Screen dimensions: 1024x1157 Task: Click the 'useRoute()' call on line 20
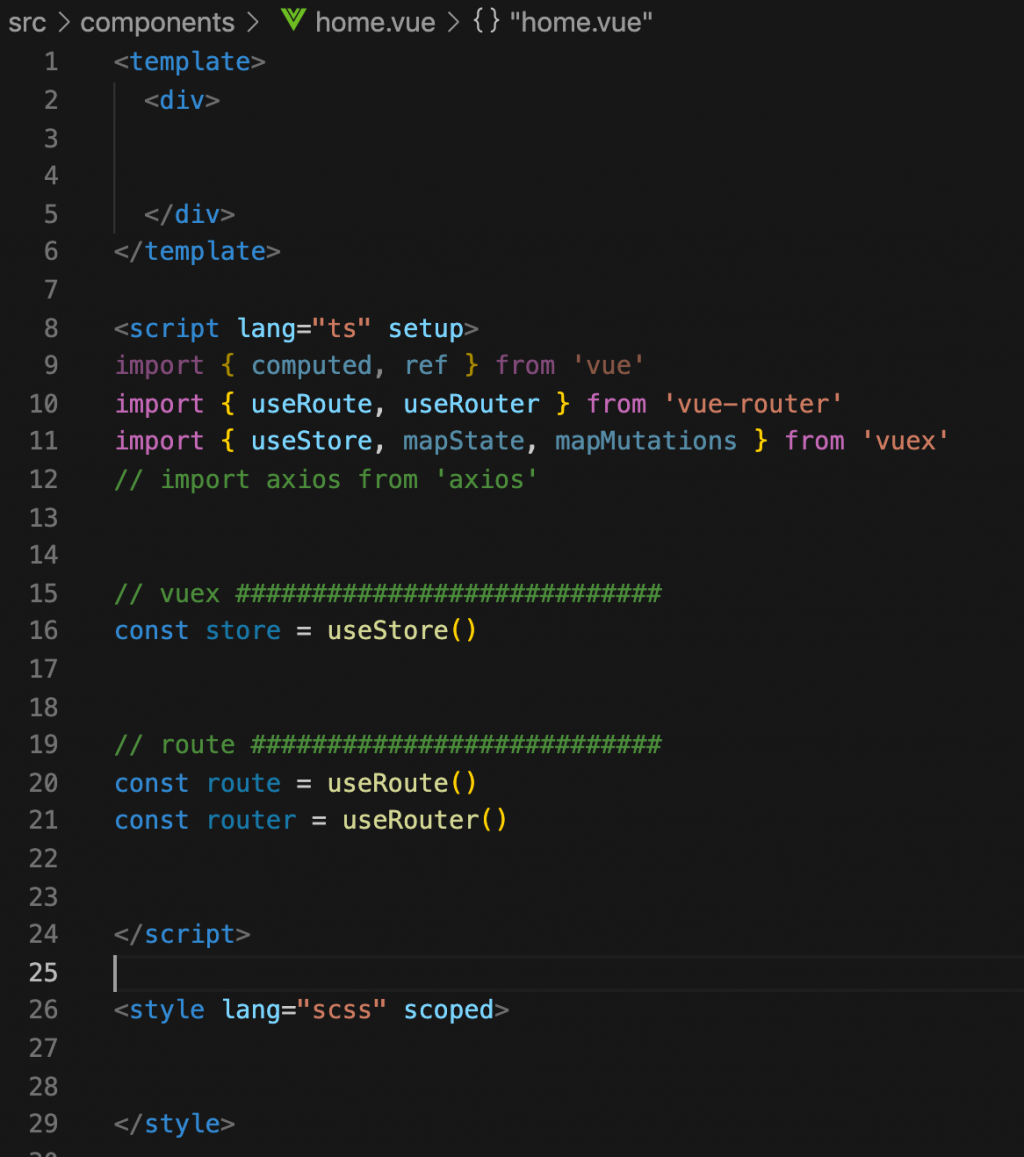(402, 783)
